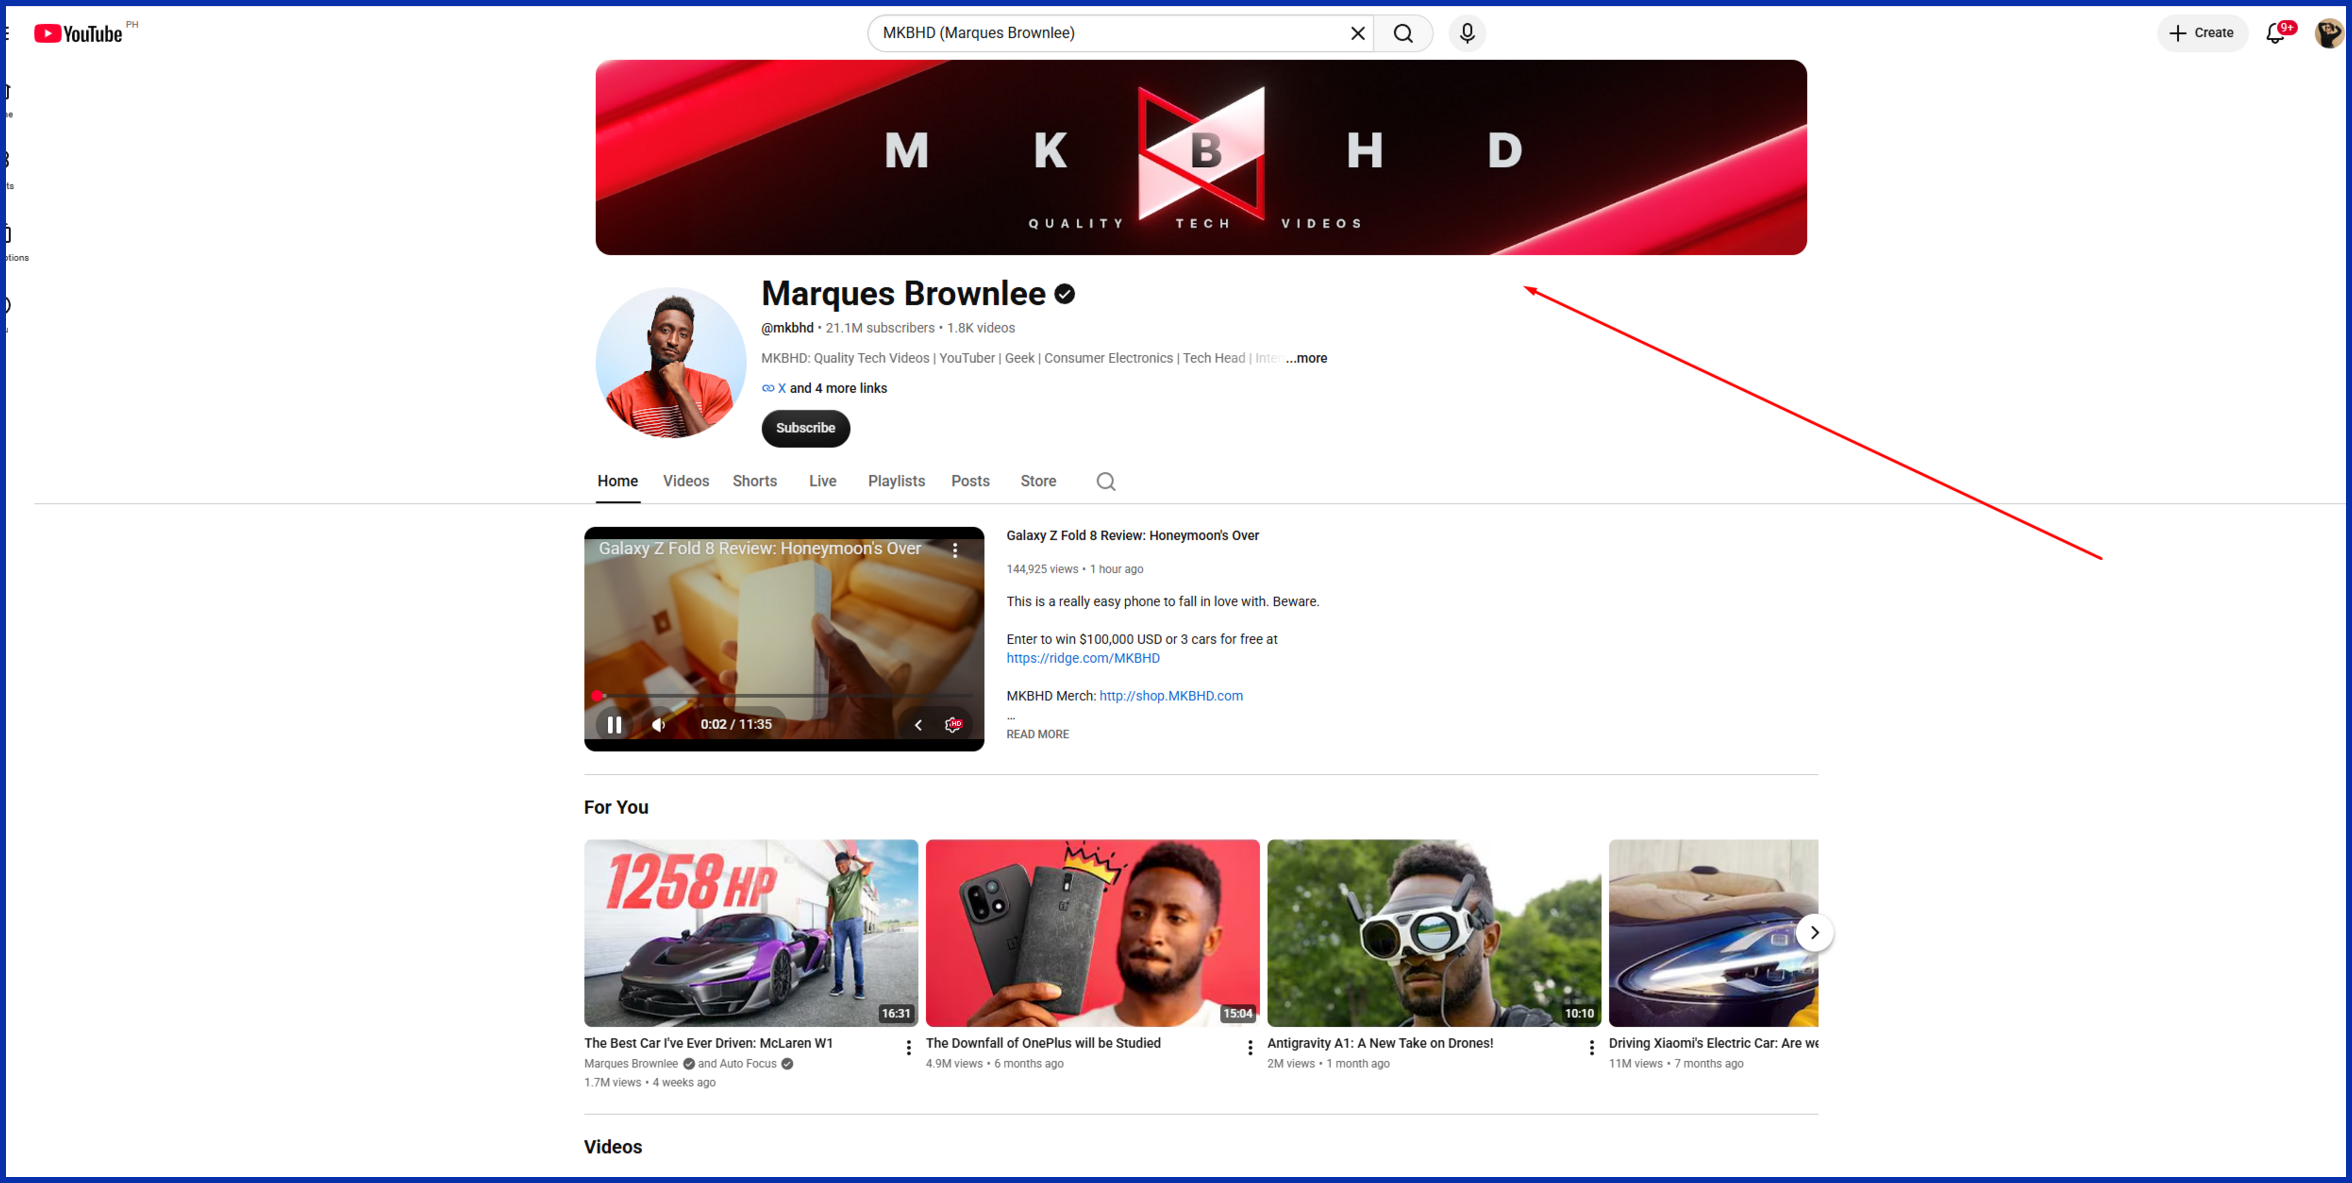Viewport: 2352px width, 1183px height.
Task: Open the account avatar menu
Action: pos(2328,33)
